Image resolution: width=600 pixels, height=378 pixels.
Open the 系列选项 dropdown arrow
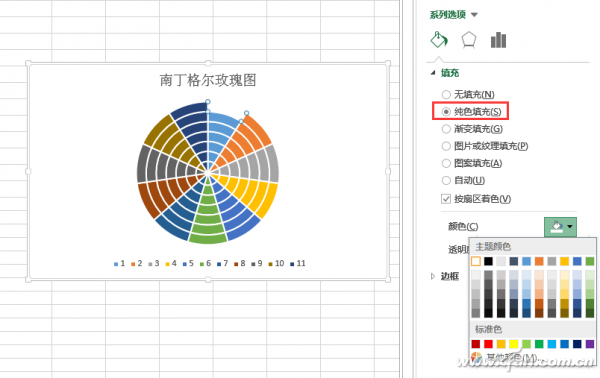474,15
